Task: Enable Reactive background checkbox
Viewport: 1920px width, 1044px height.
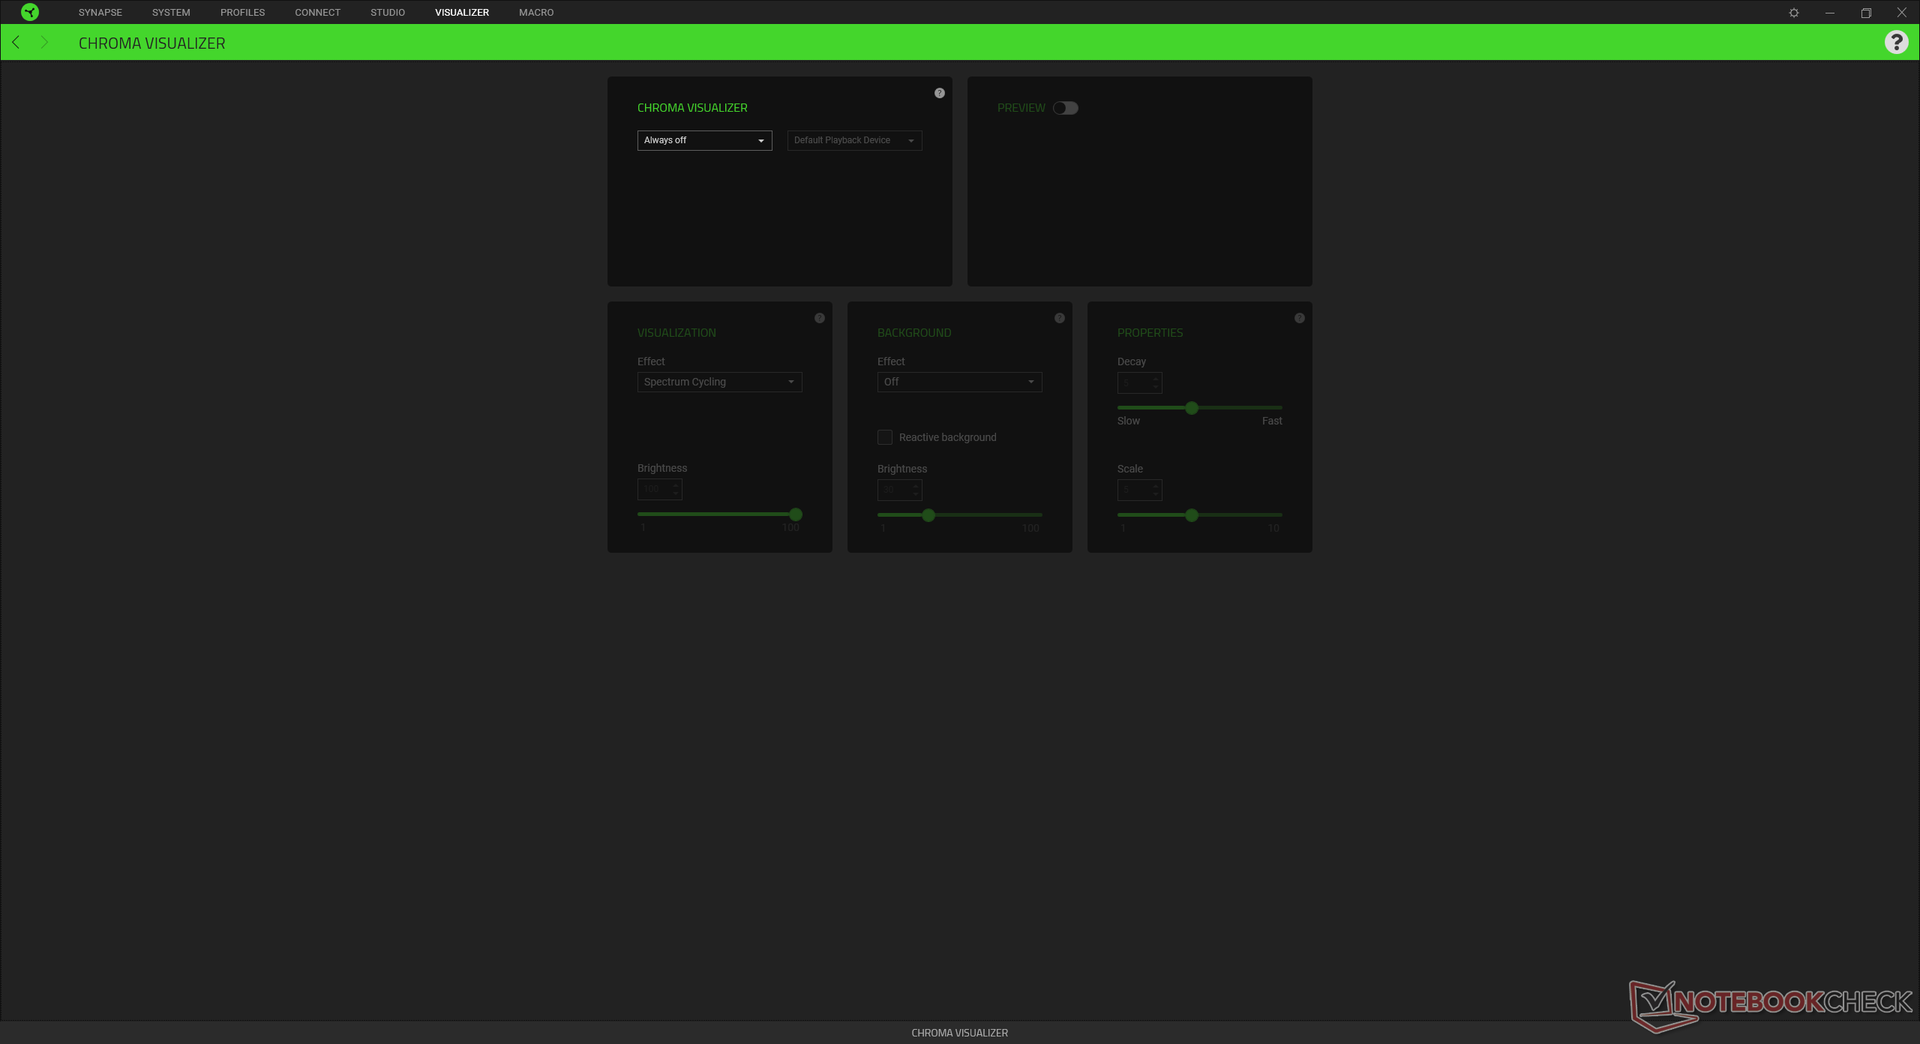Action: pos(885,437)
